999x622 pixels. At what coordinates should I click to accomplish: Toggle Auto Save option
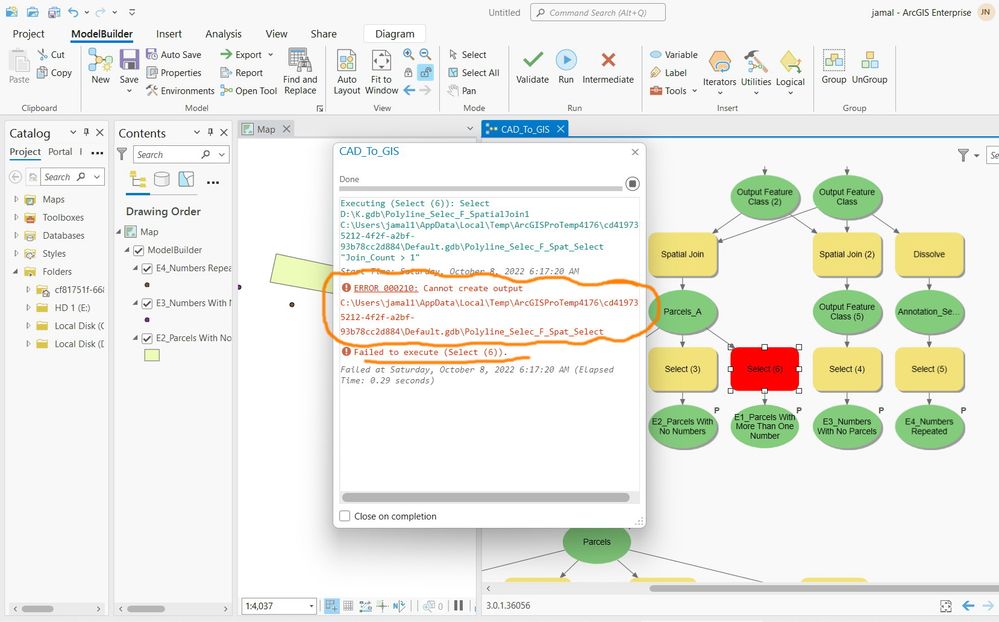(173, 55)
